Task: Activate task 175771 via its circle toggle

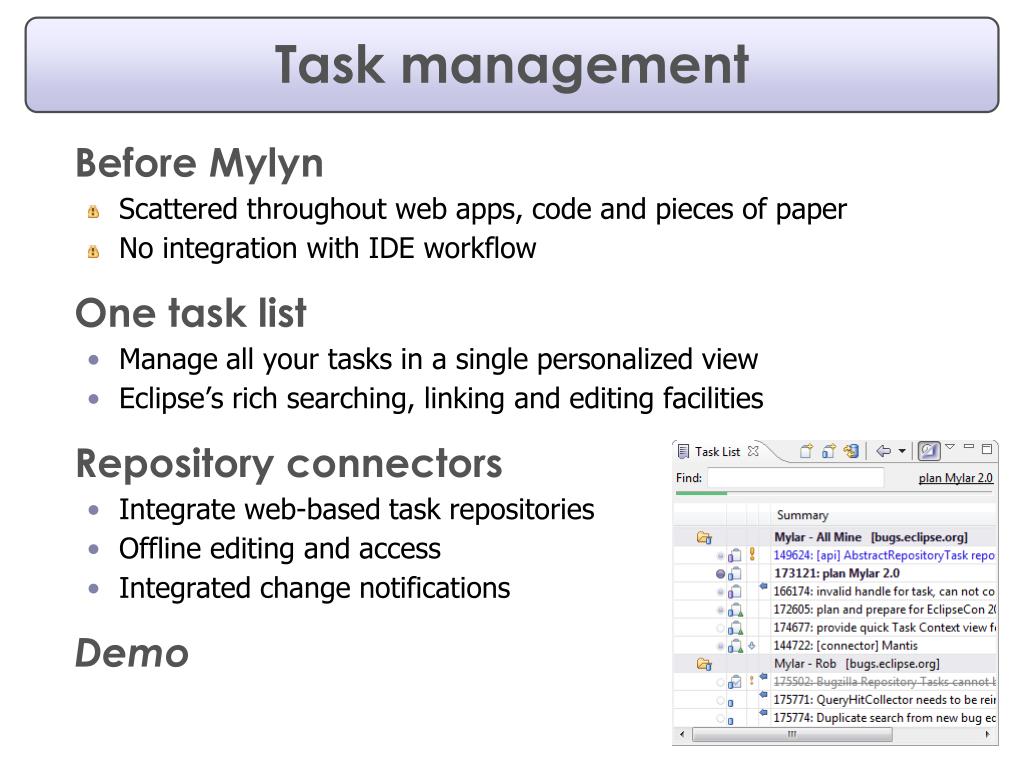Action: click(x=720, y=701)
